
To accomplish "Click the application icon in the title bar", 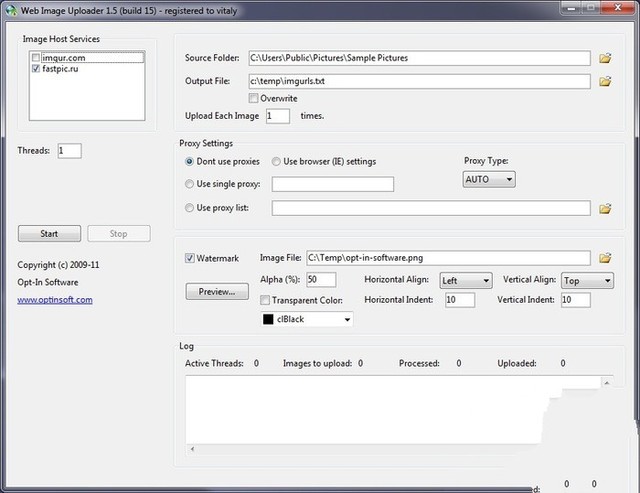I will pyautogui.click(x=11, y=9).
